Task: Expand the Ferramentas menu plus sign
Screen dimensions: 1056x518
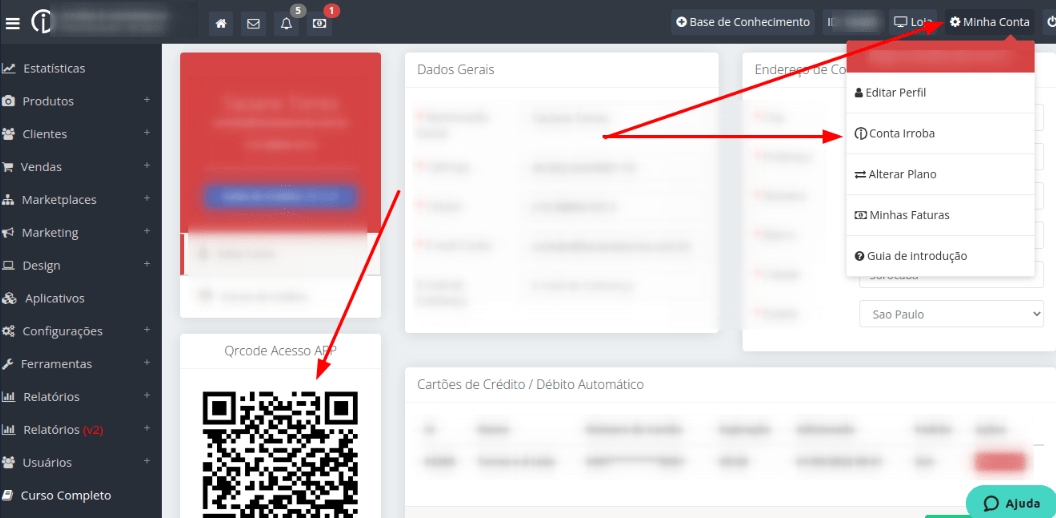Action: click(x=147, y=363)
